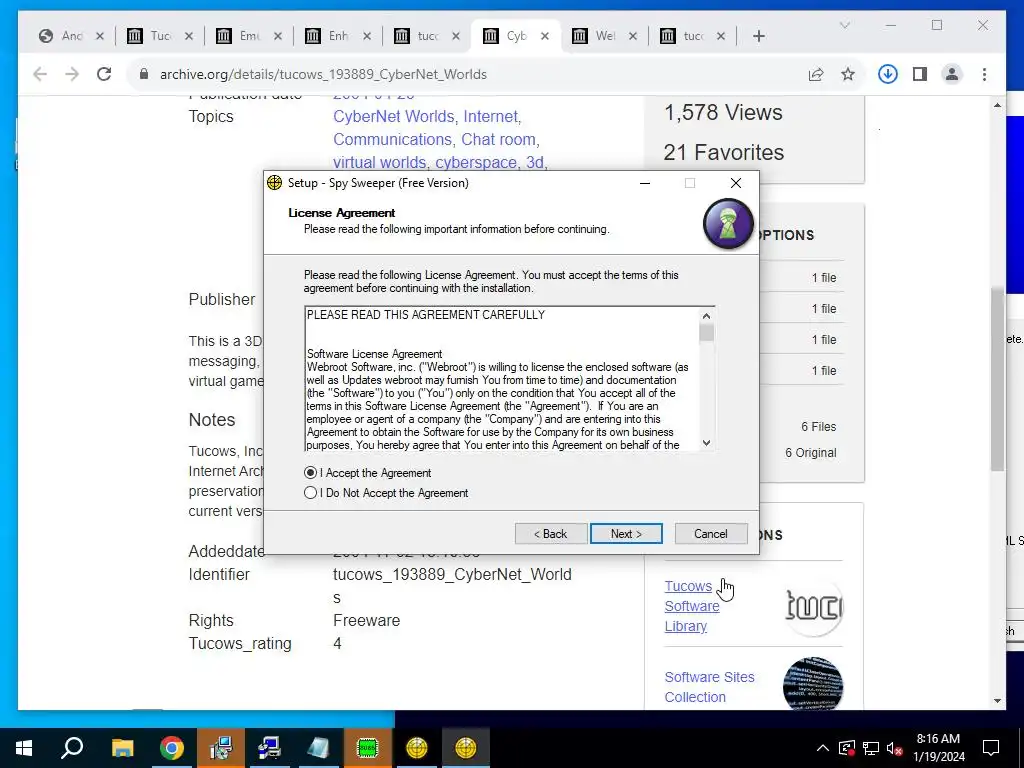Viewport: 1024px width, 768px height.
Task: Click Software Sites collection thumbnail
Action: (813, 684)
